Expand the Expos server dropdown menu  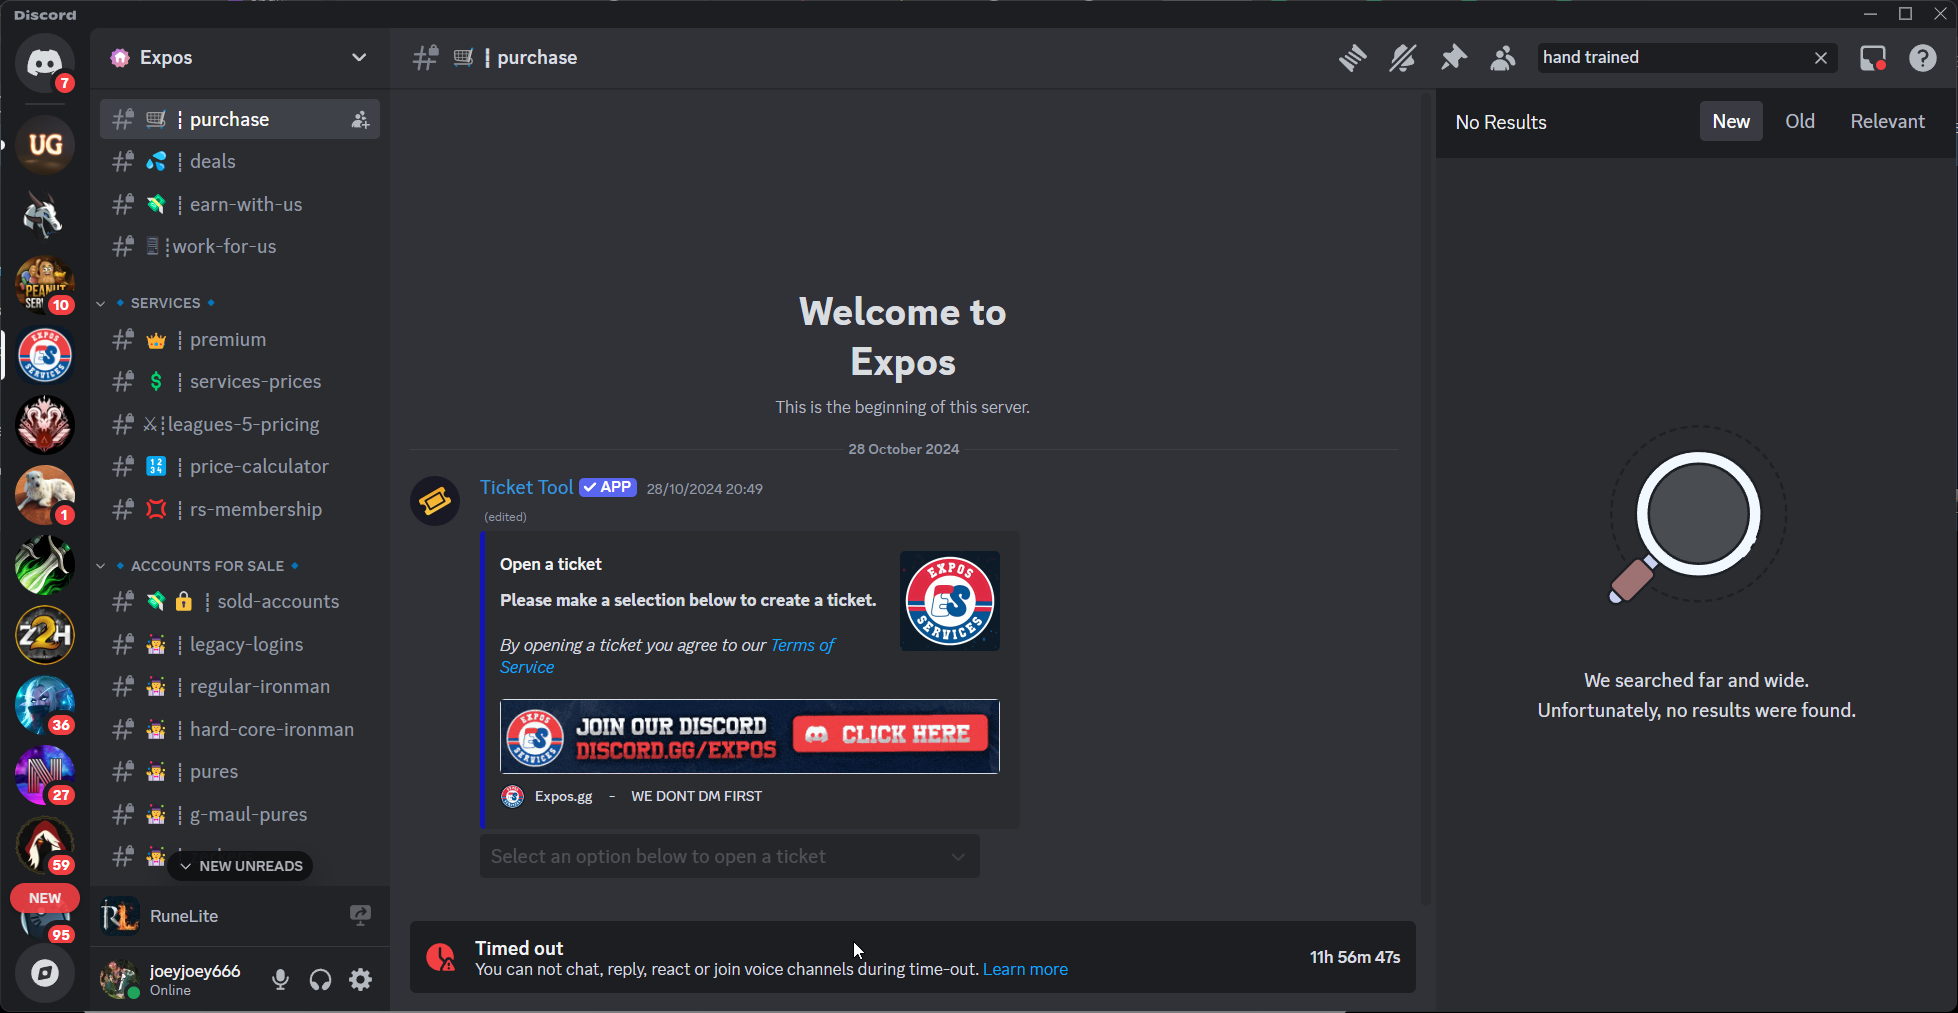[x=359, y=58]
